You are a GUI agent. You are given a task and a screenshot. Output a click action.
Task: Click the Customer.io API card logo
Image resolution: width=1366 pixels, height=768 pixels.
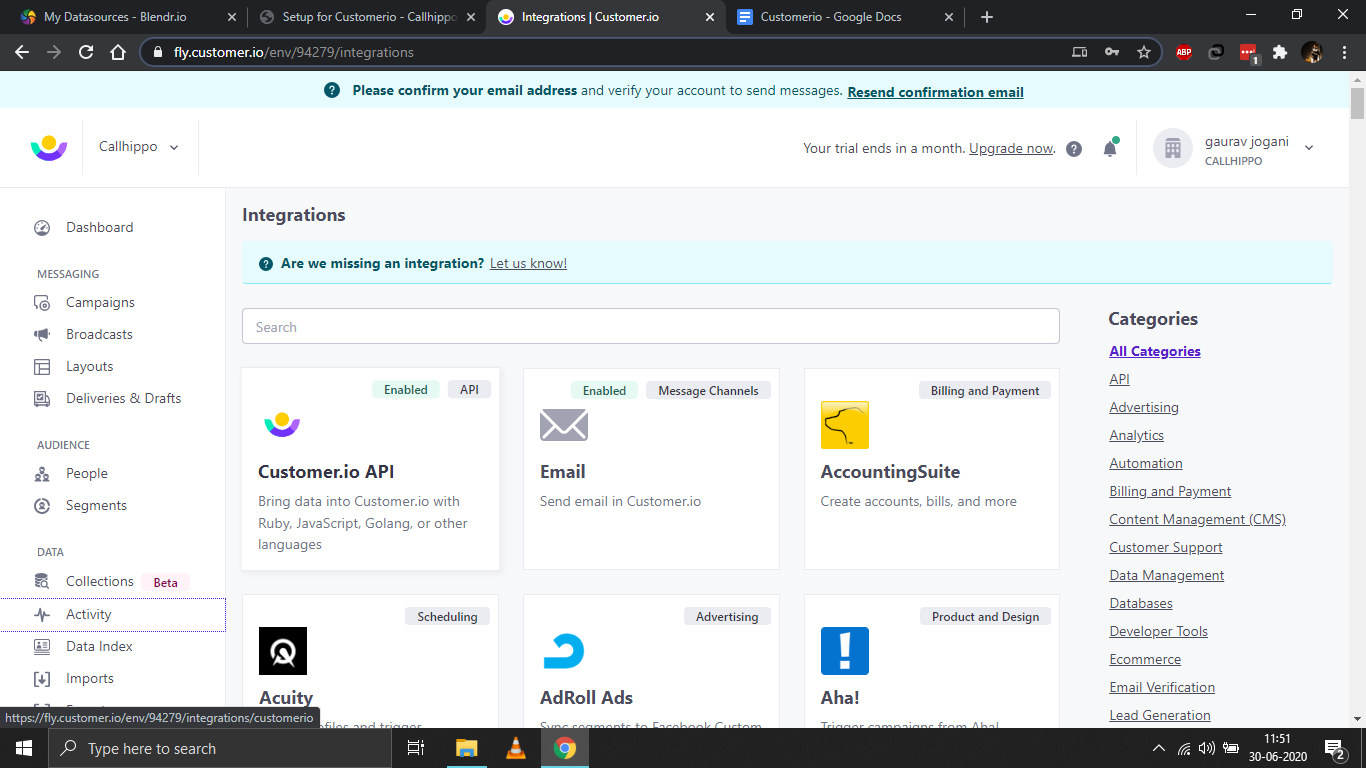pyautogui.click(x=282, y=425)
